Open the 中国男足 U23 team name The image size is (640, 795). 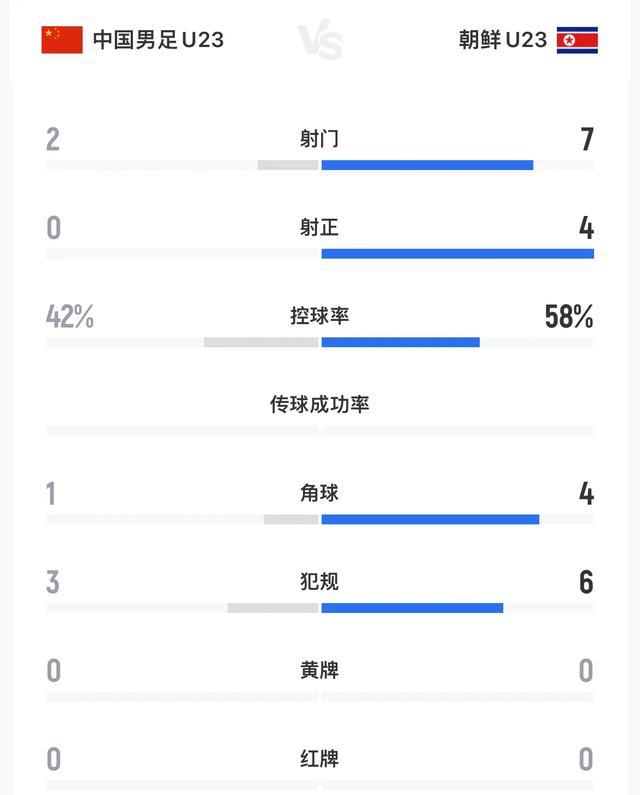158,40
